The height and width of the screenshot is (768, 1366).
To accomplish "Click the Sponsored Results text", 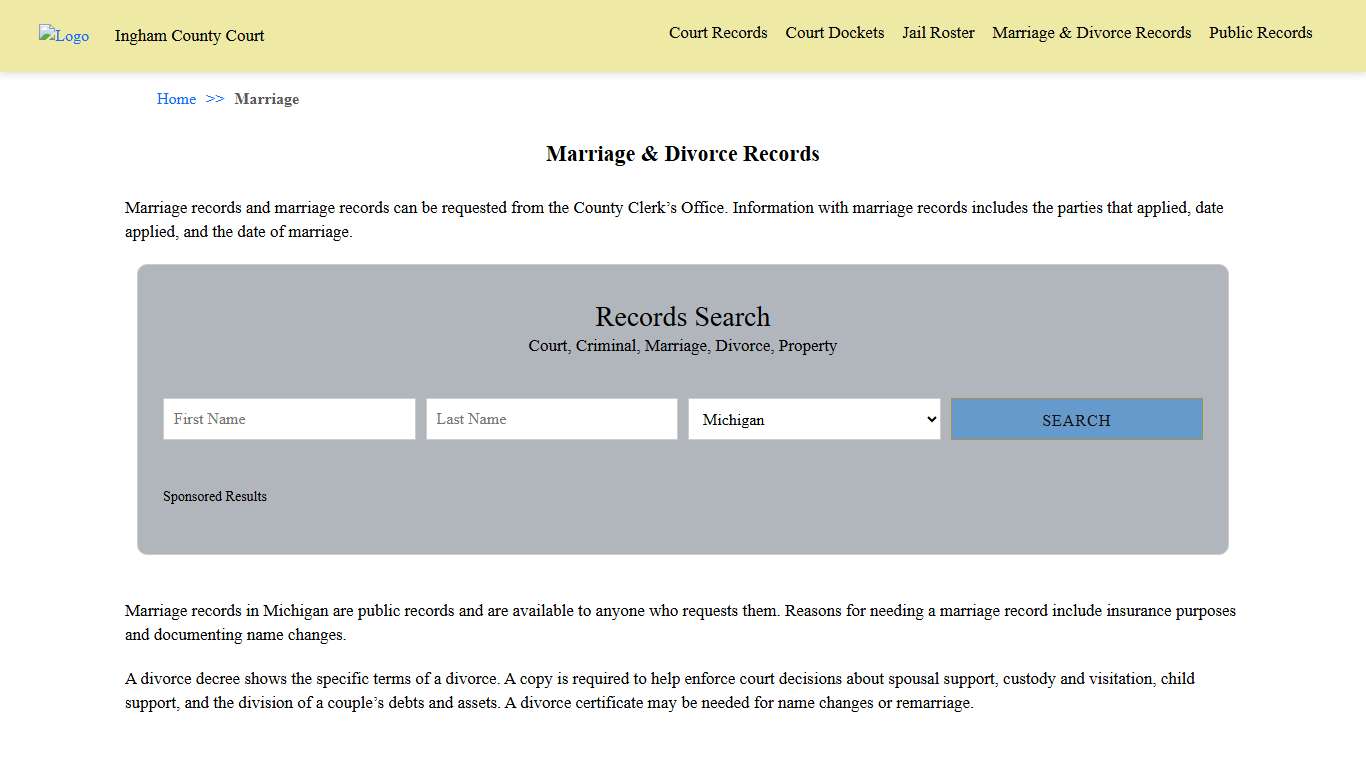I will pos(215,496).
